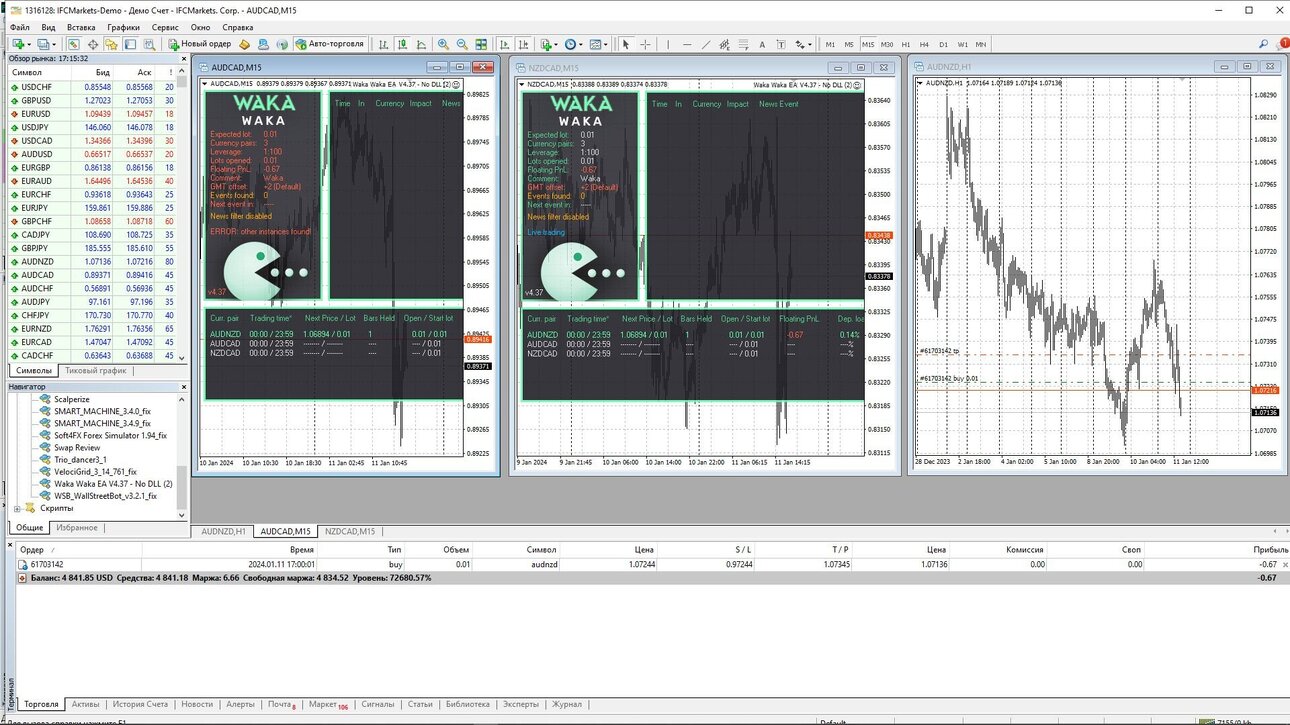The image size is (1290, 725).
Task: Select the trendline drawing tool
Action: click(x=706, y=44)
